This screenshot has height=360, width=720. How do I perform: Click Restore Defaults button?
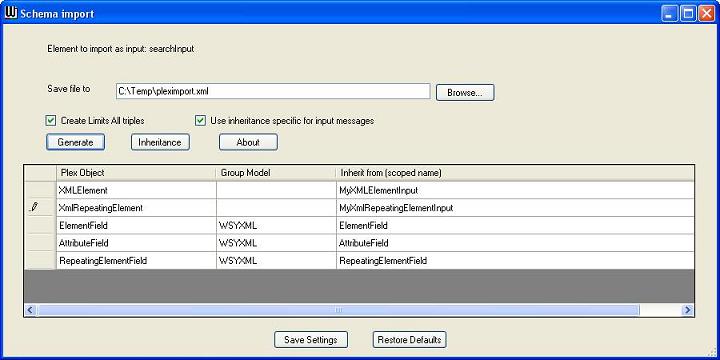[x=410, y=340]
